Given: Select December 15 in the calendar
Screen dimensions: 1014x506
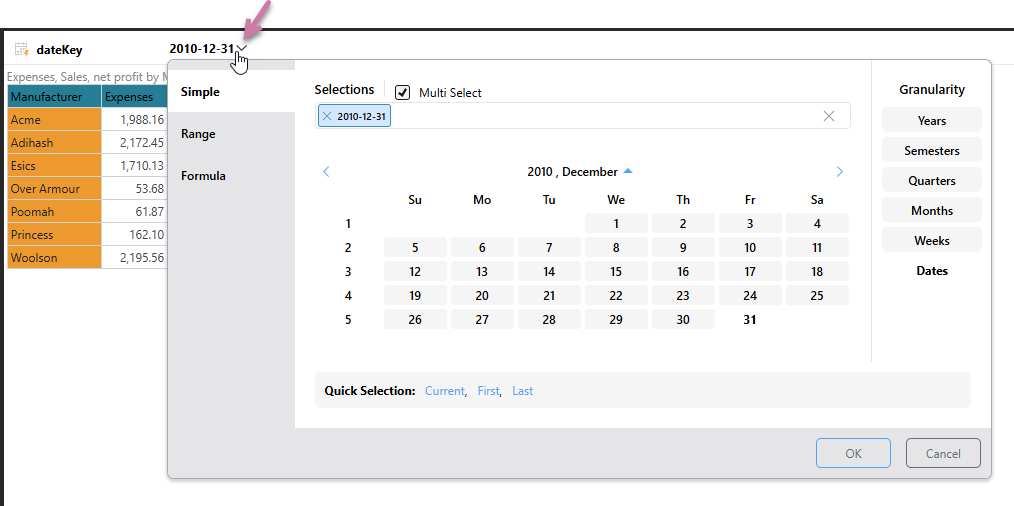Looking at the screenshot, I should pyautogui.click(x=616, y=272).
